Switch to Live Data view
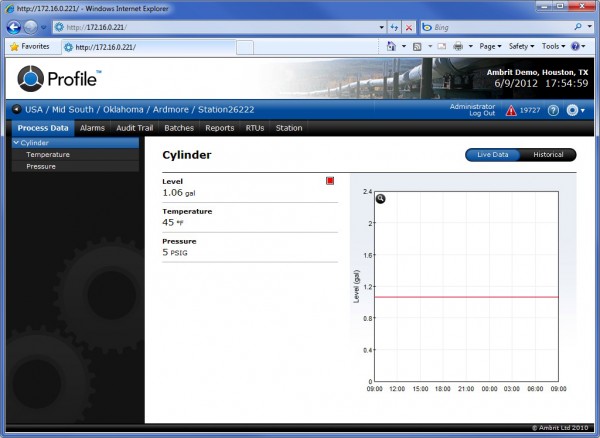600x438 pixels. coord(492,155)
